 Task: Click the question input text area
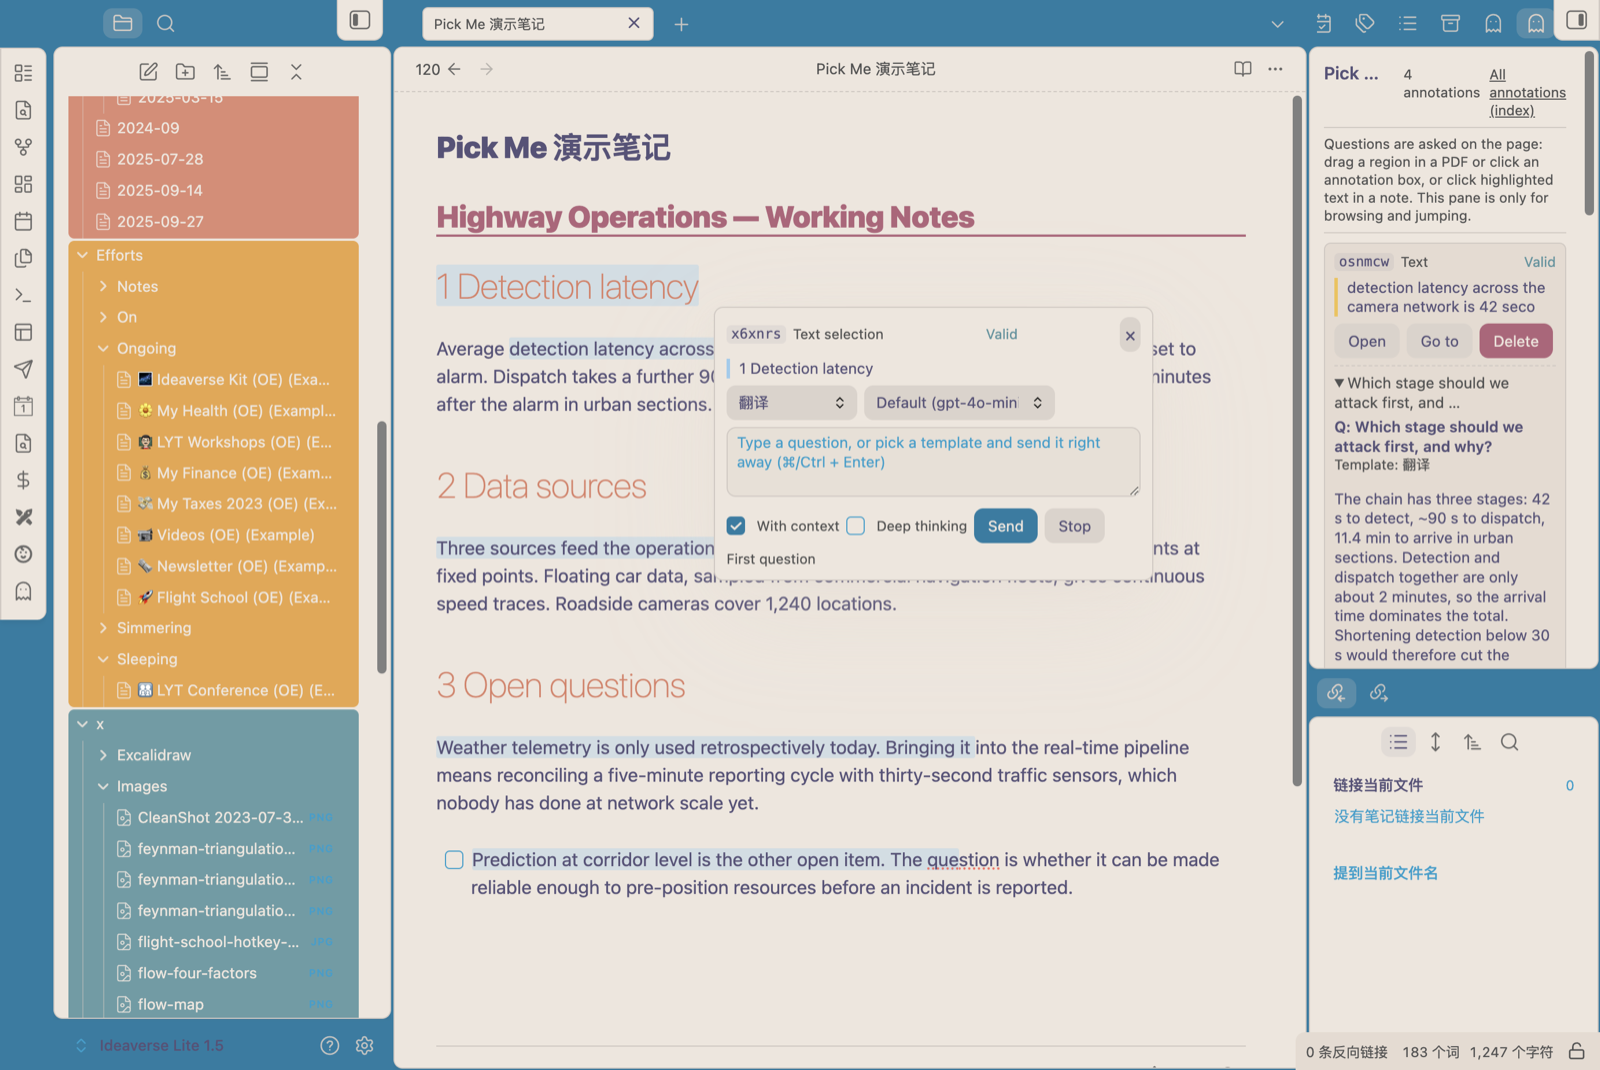point(933,461)
